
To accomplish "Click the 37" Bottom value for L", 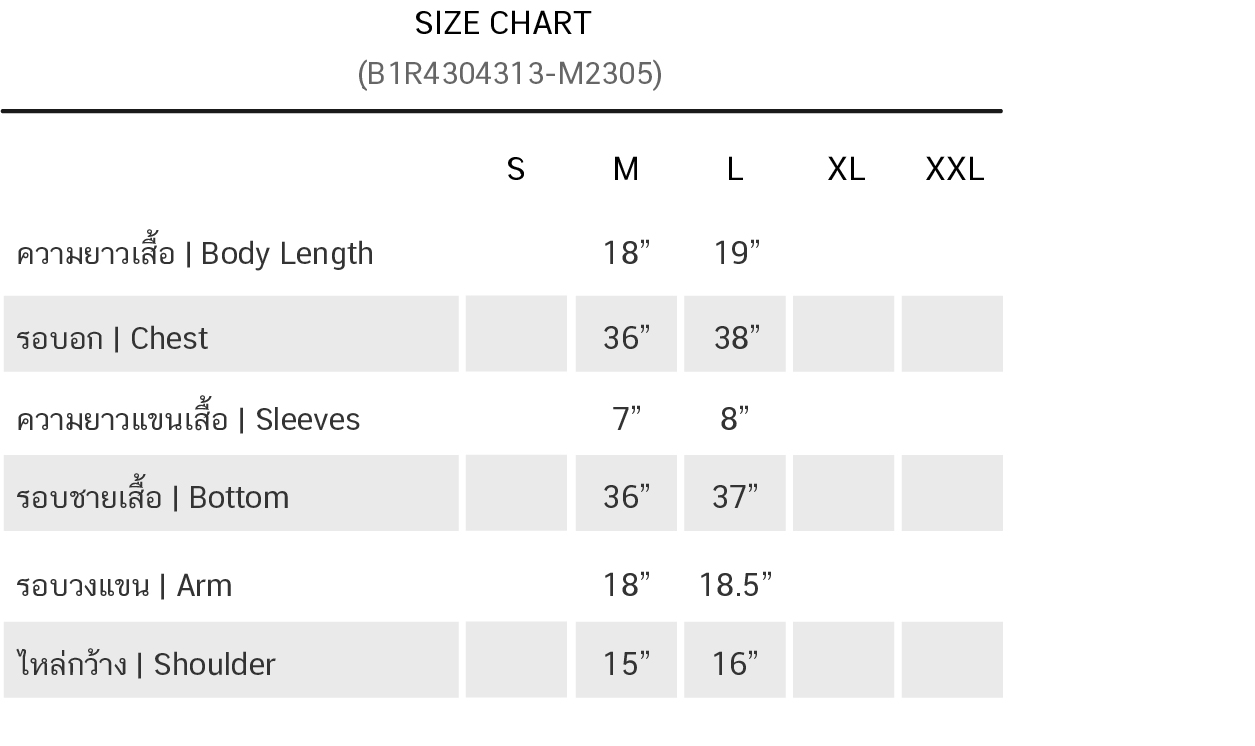I will (735, 497).
